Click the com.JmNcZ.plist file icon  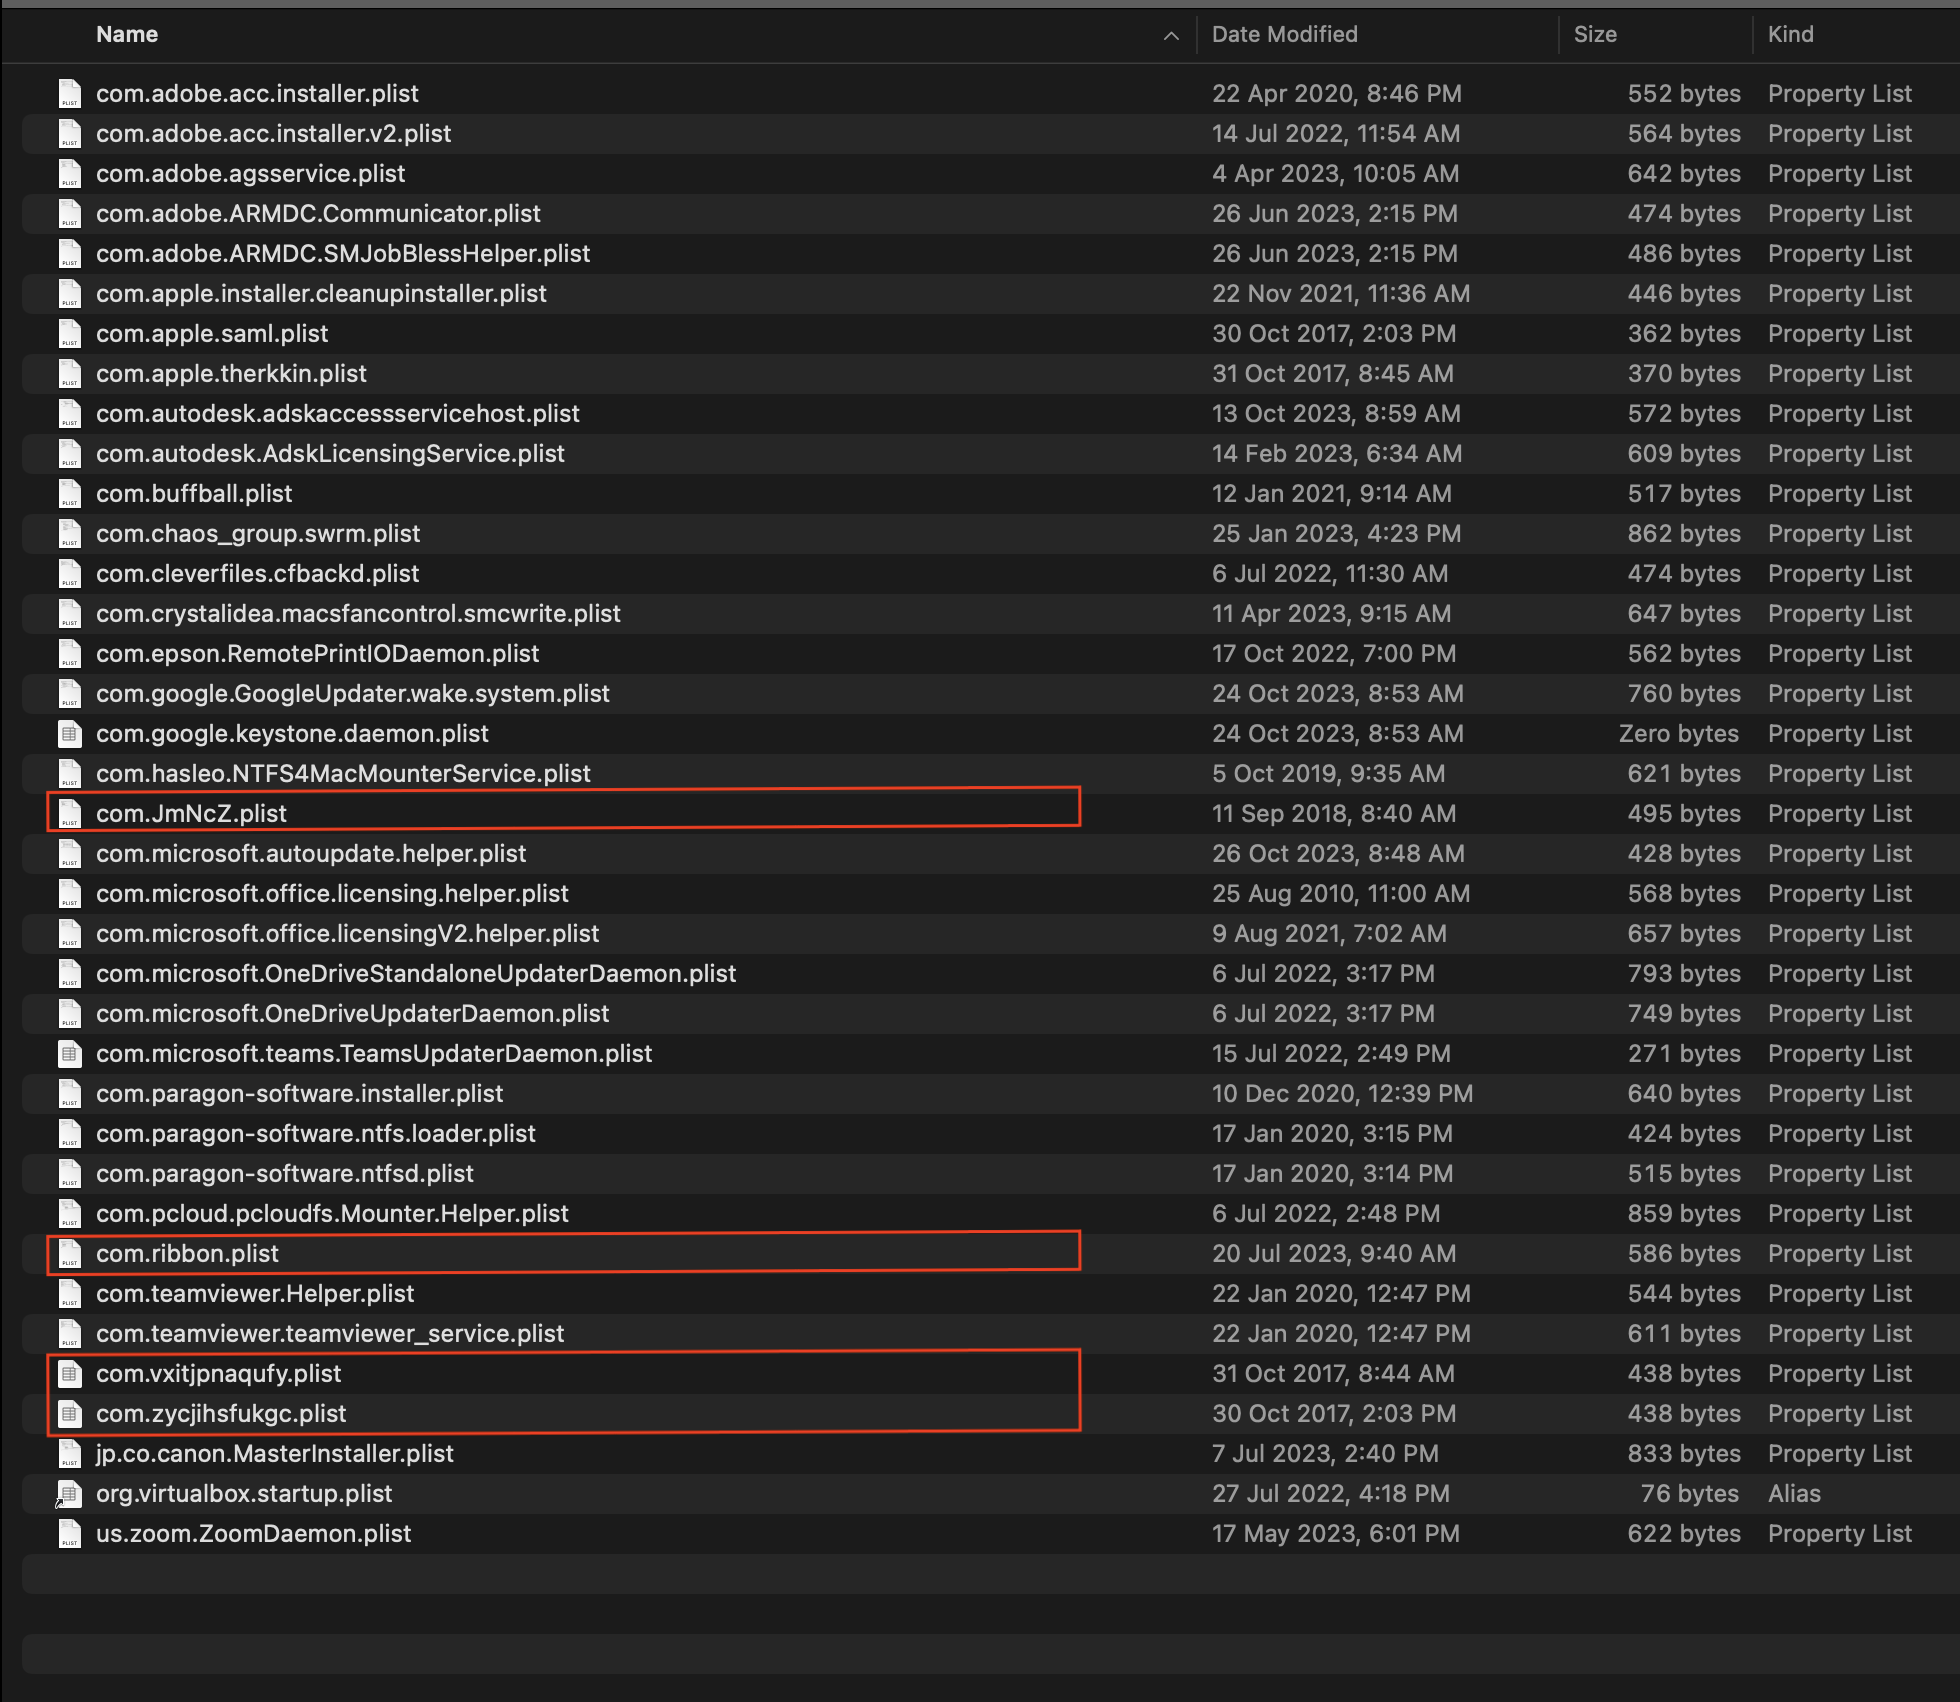tap(69, 813)
